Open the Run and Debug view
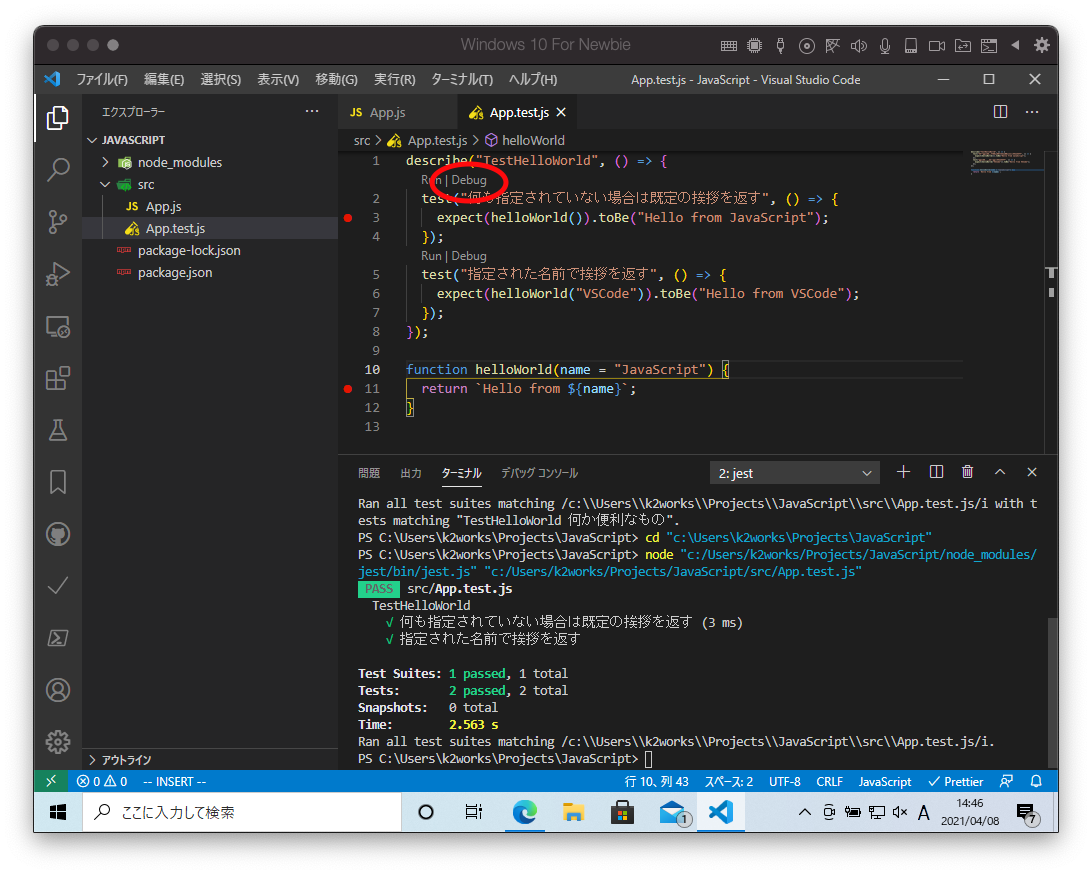The height and width of the screenshot is (874, 1092). tap(58, 274)
